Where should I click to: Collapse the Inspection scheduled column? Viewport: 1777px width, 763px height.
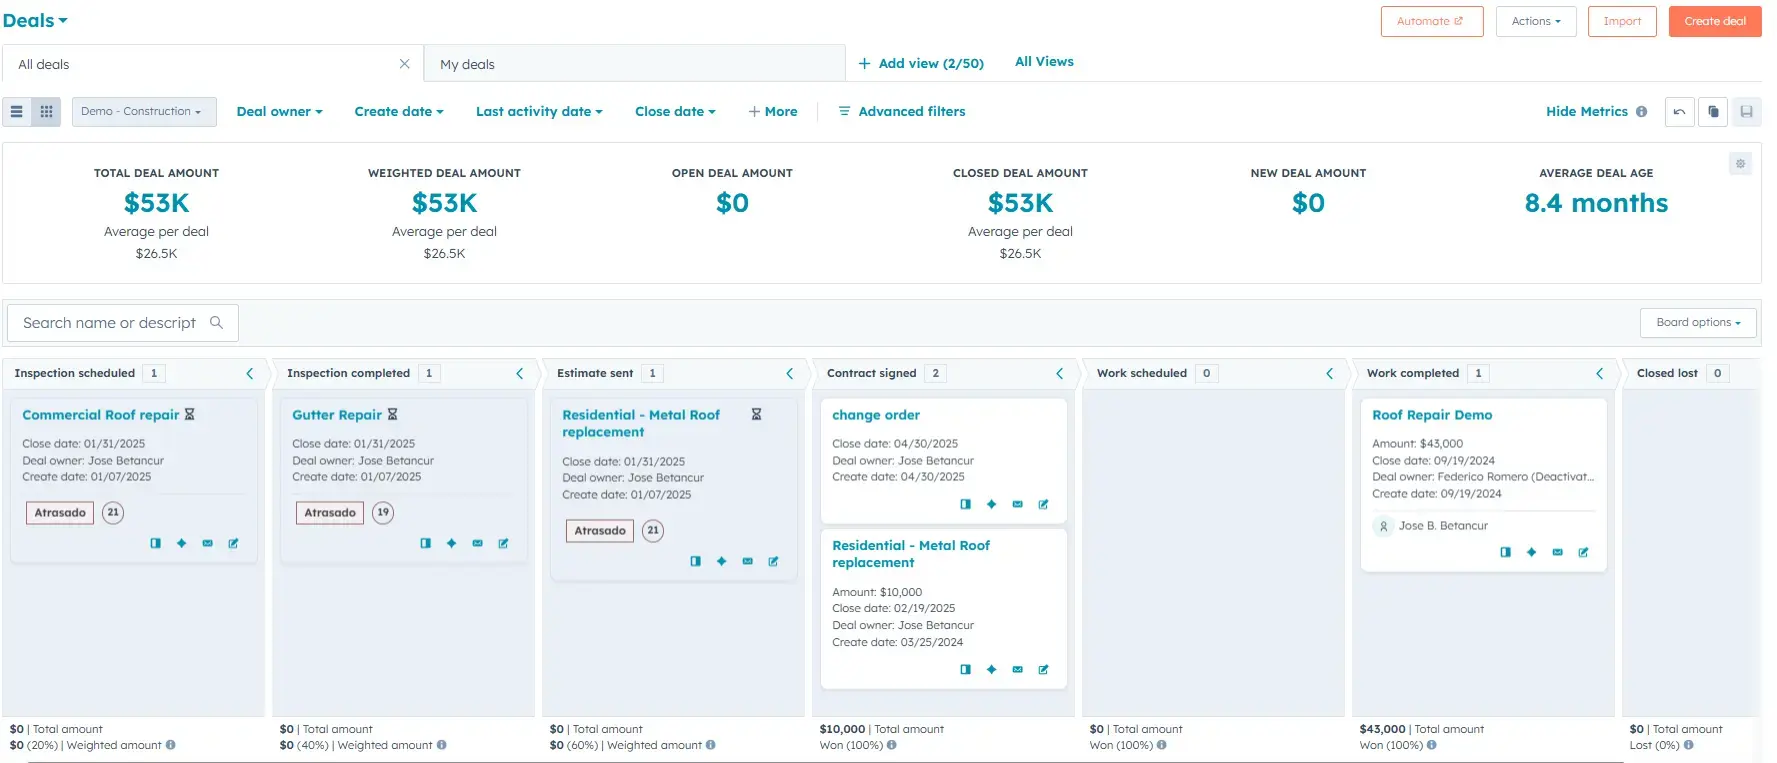(250, 374)
